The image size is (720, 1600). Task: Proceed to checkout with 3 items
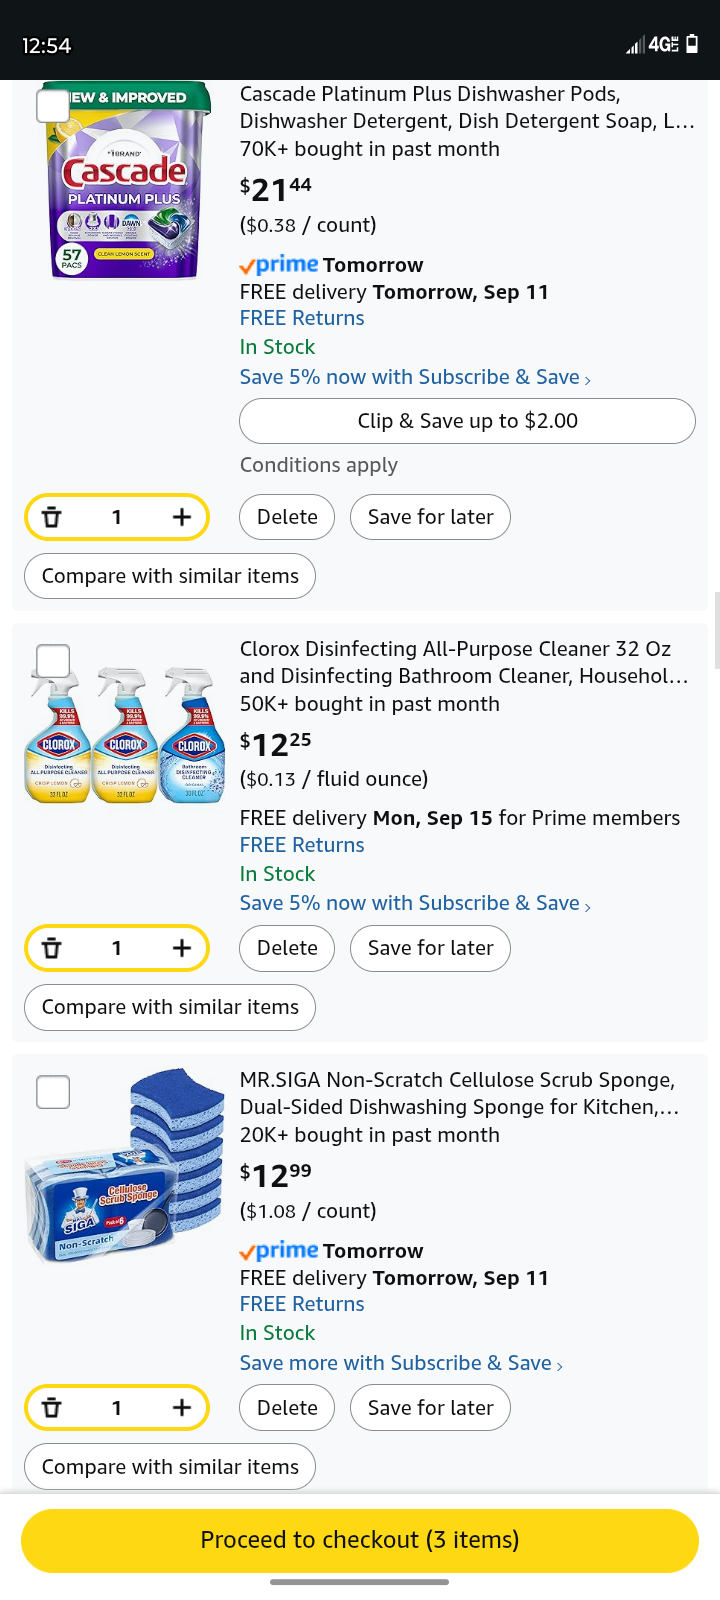click(360, 1540)
